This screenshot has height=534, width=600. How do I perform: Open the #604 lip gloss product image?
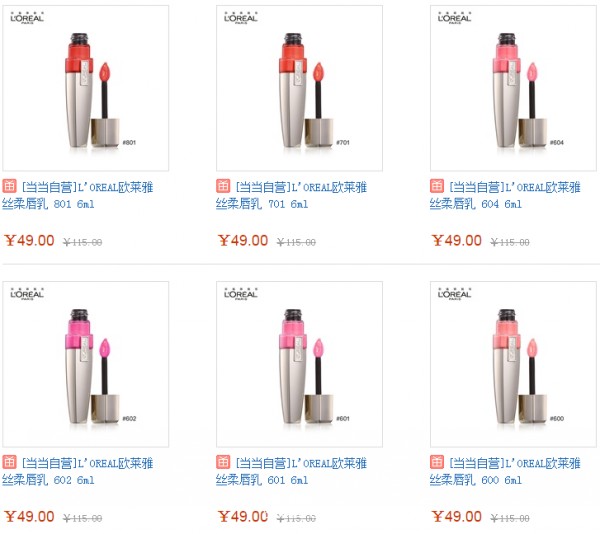pyautogui.click(x=513, y=88)
